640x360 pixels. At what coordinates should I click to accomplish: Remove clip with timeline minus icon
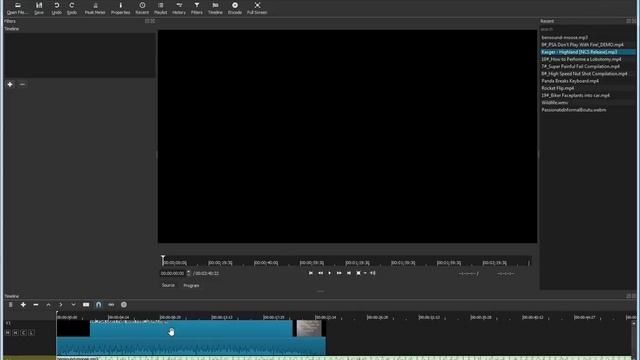(x=36, y=304)
